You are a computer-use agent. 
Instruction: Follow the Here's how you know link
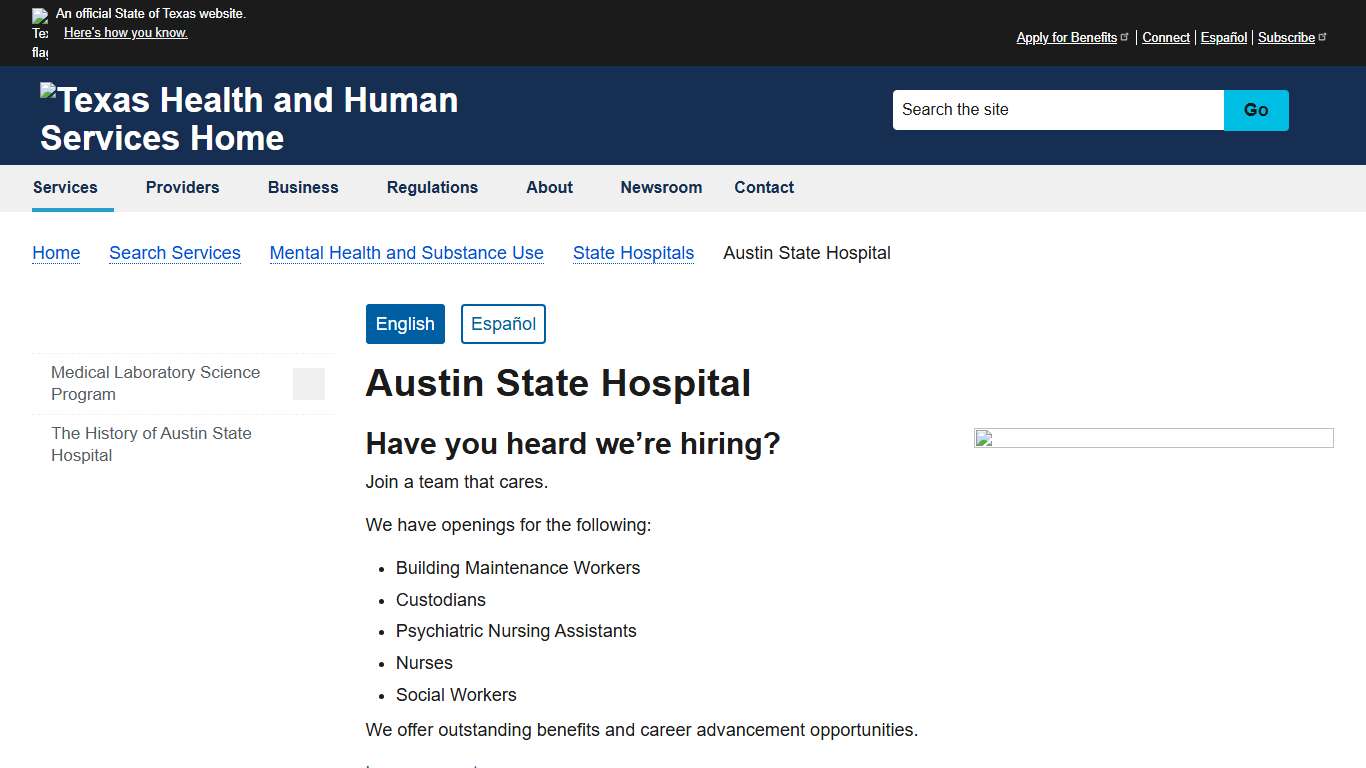coord(125,32)
